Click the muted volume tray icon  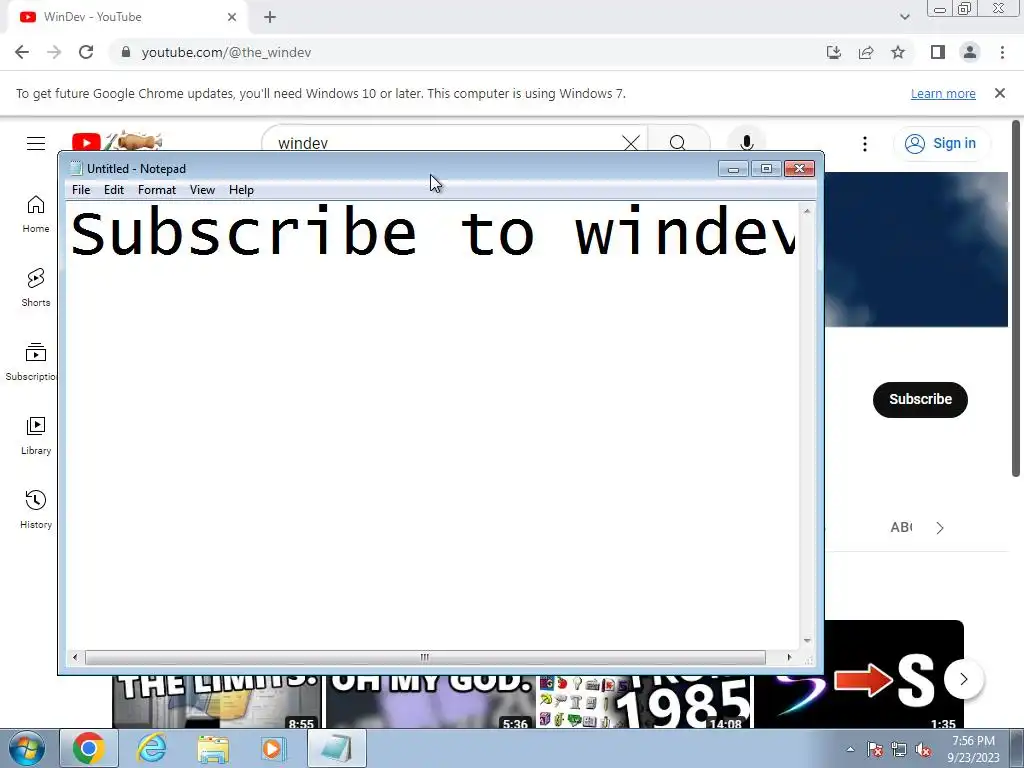(x=923, y=750)
